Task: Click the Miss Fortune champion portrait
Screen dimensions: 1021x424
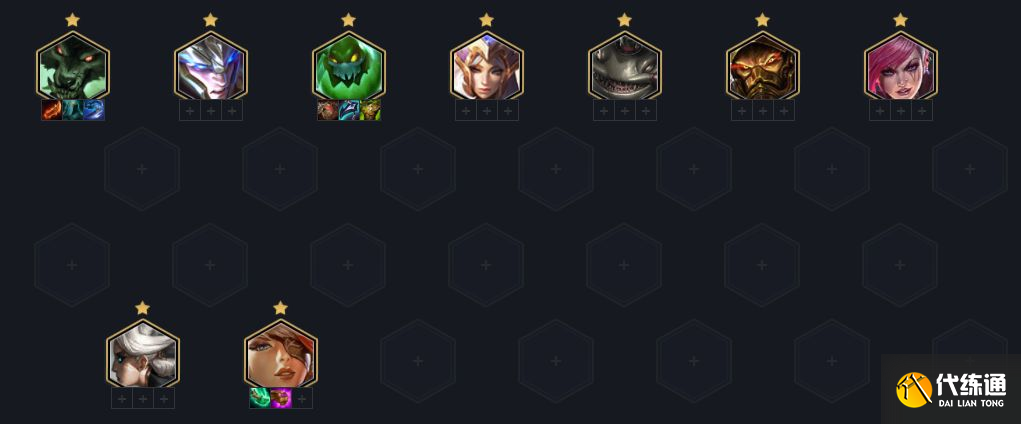Action: click(281, 354)
